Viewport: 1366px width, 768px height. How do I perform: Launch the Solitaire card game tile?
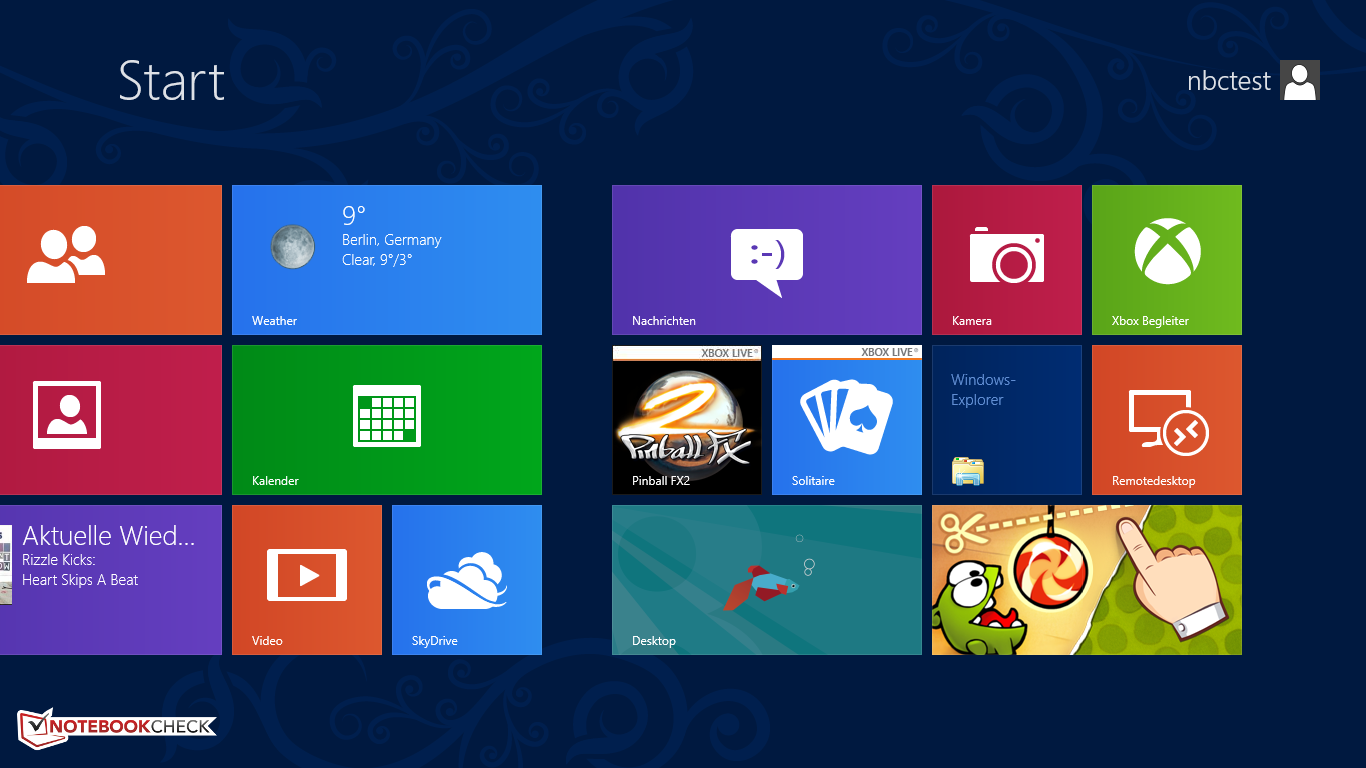pyautogui.click(x=846, y=419)
